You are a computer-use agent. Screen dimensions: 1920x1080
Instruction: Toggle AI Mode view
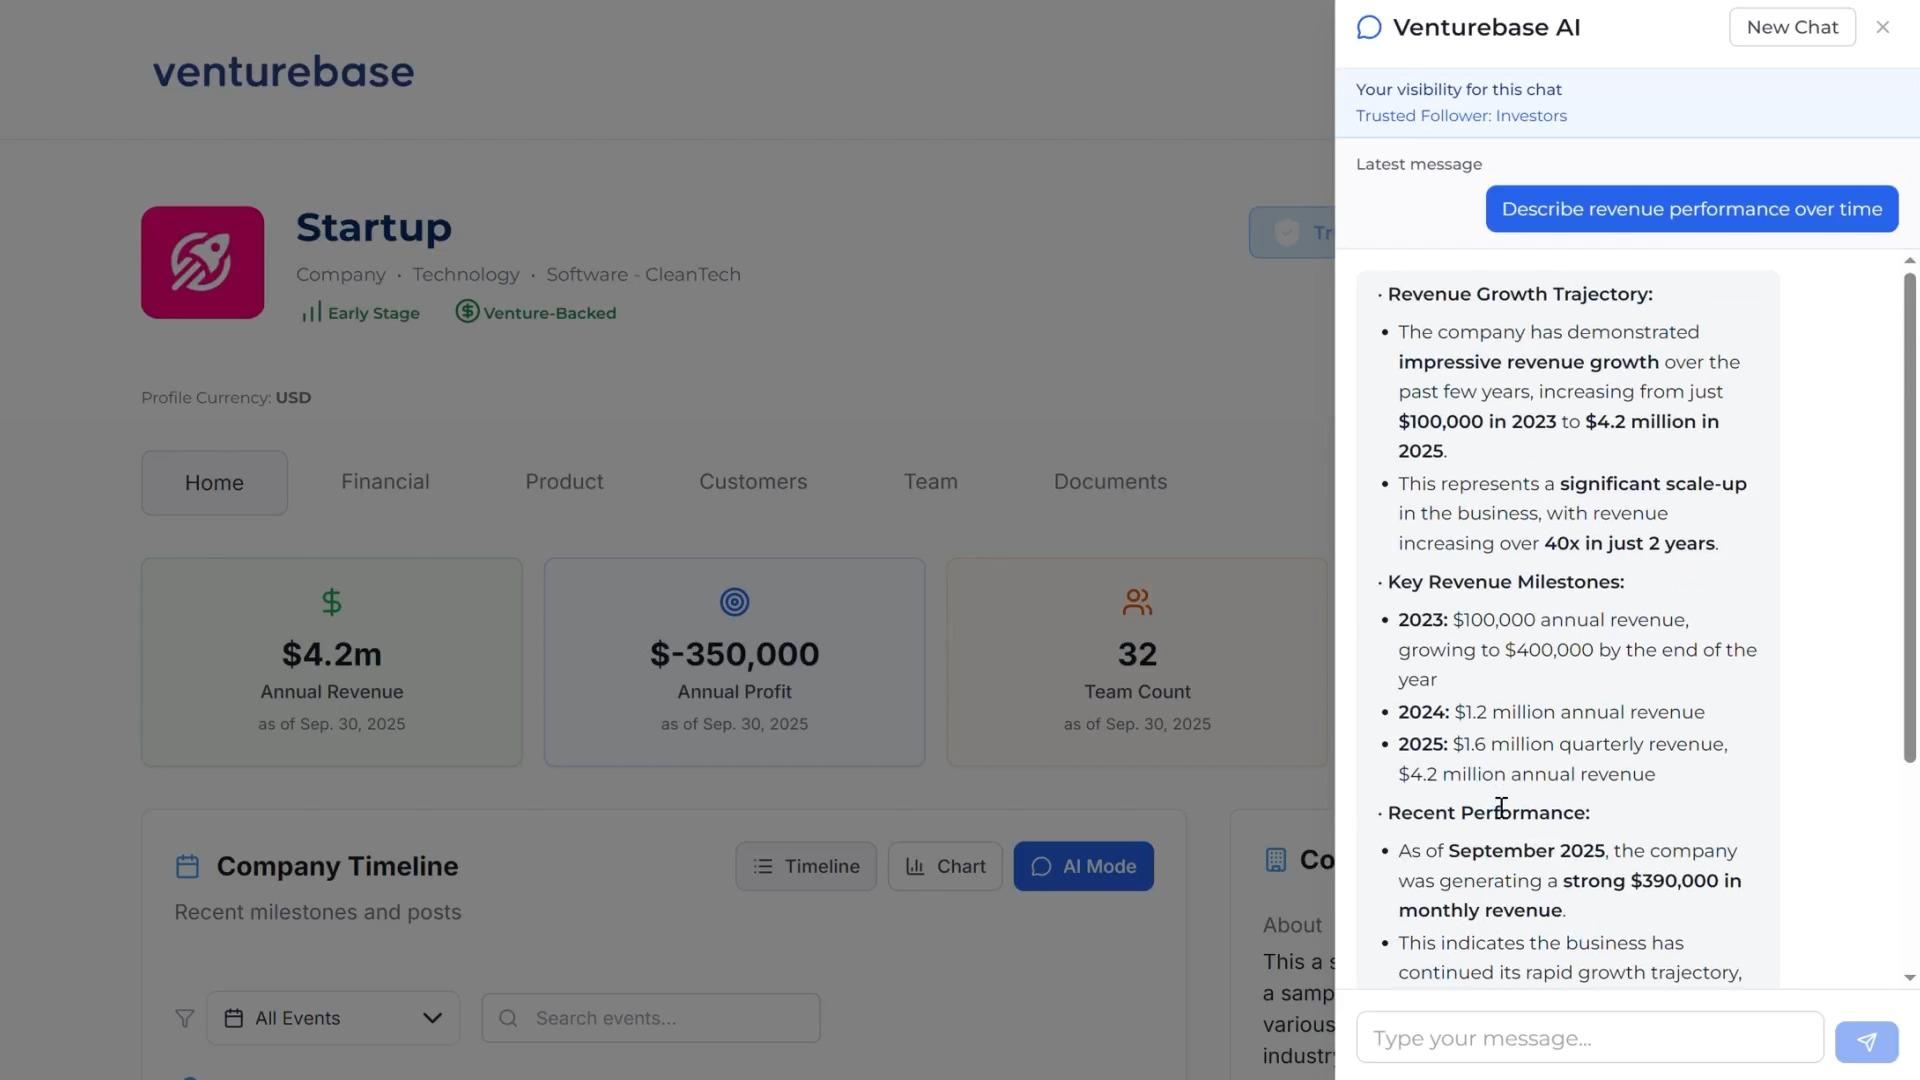point(1083,866)
